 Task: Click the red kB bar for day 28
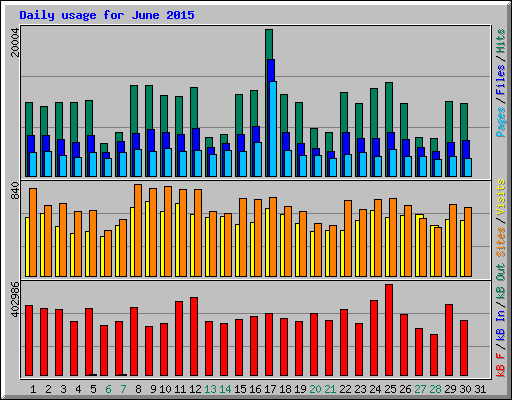[434, 355]
